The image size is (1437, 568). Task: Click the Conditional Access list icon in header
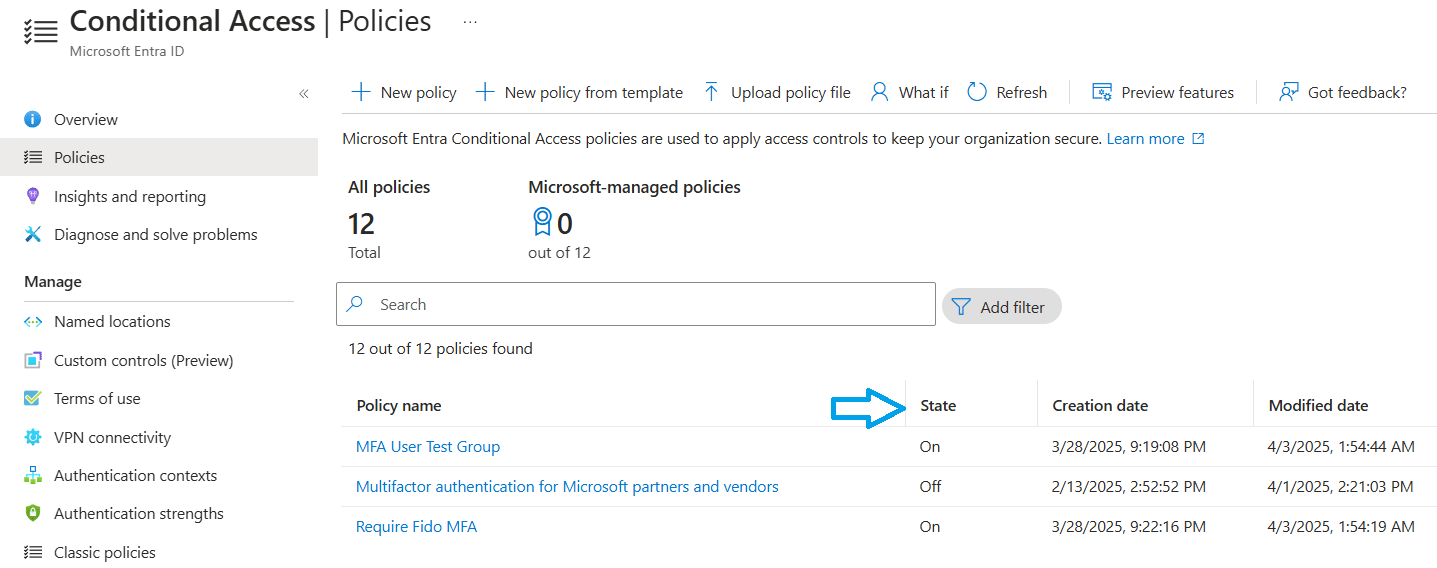pos(41,30)
